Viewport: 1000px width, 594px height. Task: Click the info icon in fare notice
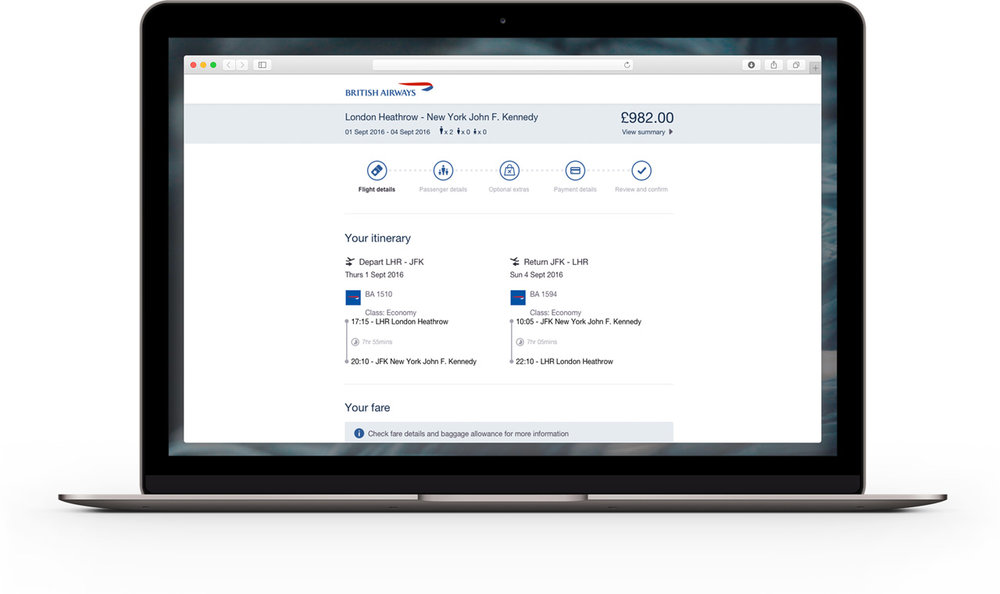pos(359,433)
